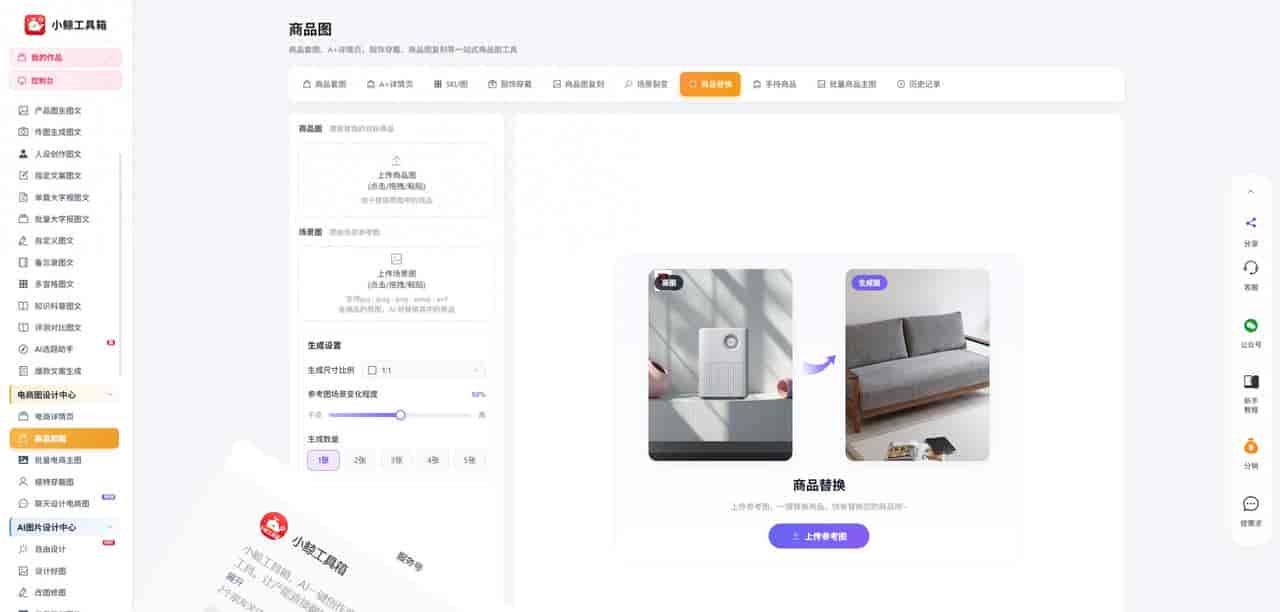Switch to the 商品图复刻 tab
1280x612 pixels.
[x=579, y=84]
